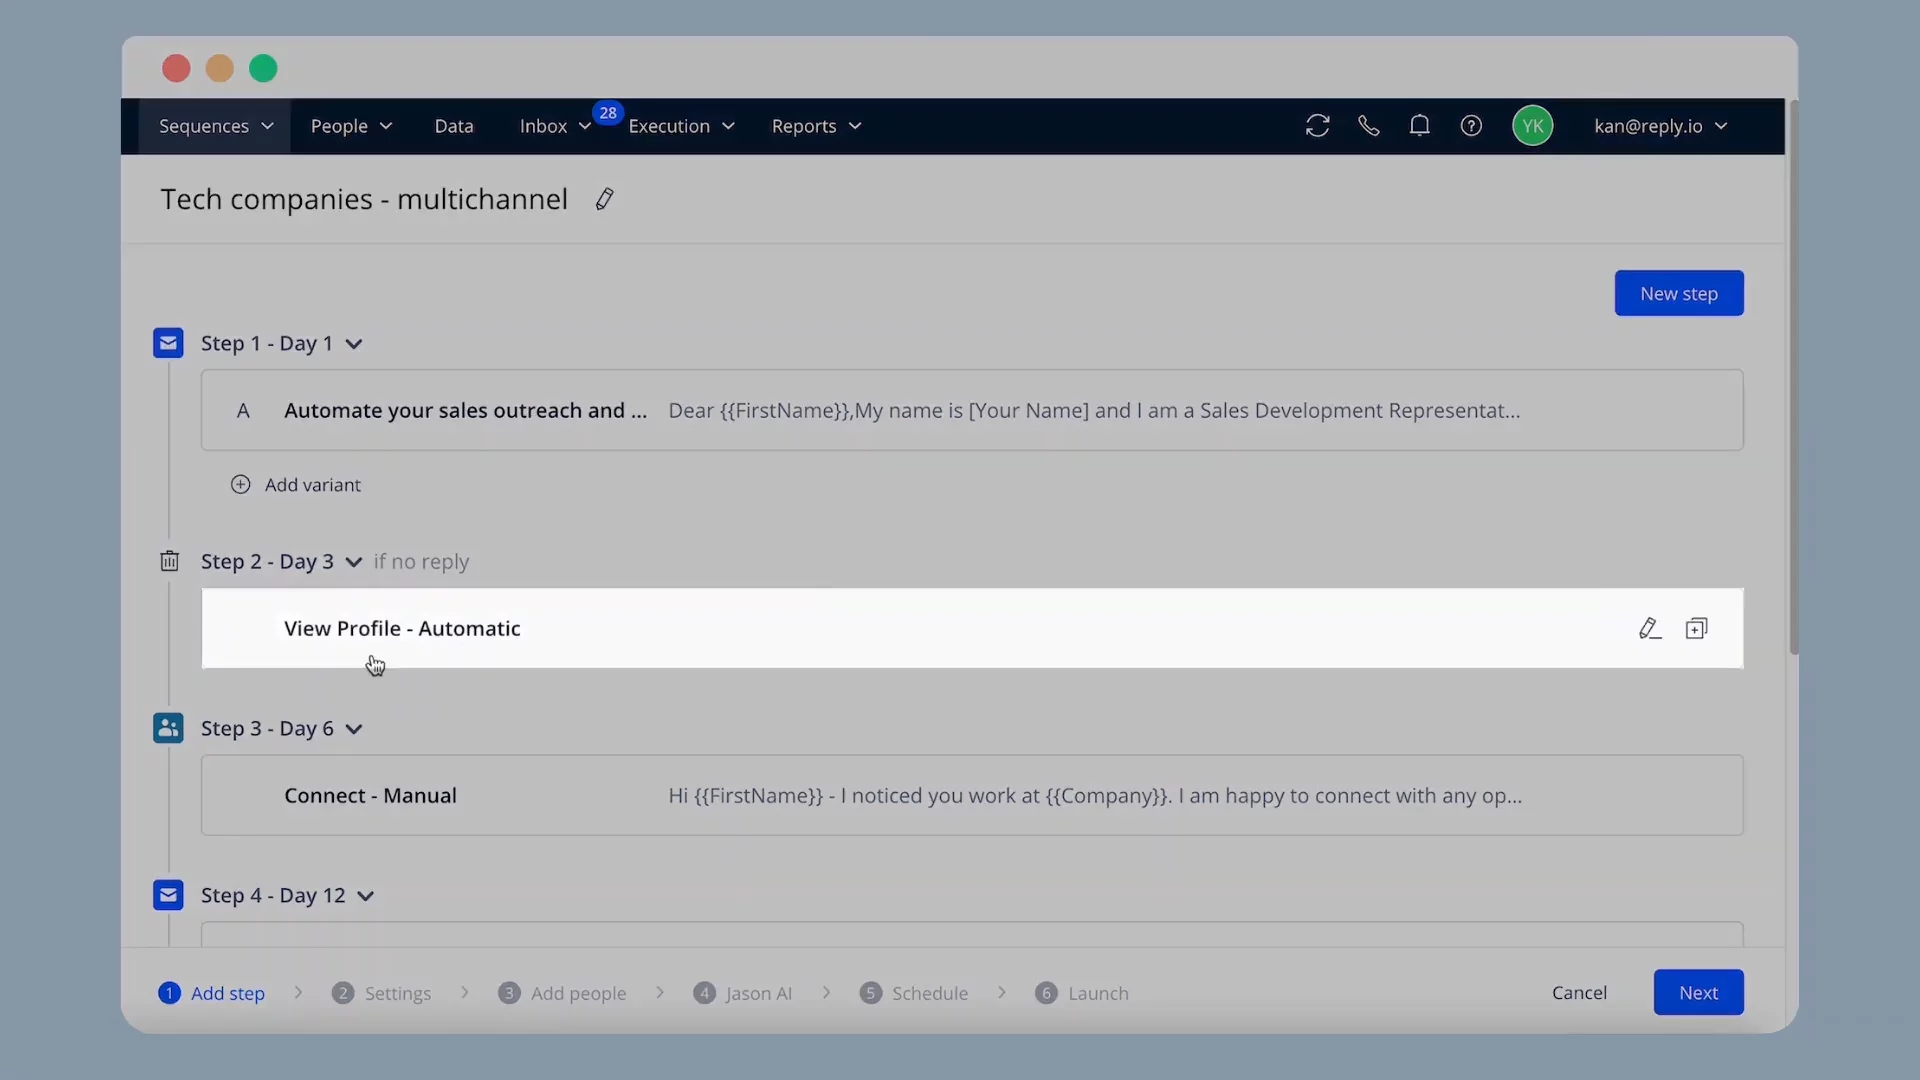Open the Sequences menu
This screenshot has height=1080, width=1920.
(x=215, y=126)
